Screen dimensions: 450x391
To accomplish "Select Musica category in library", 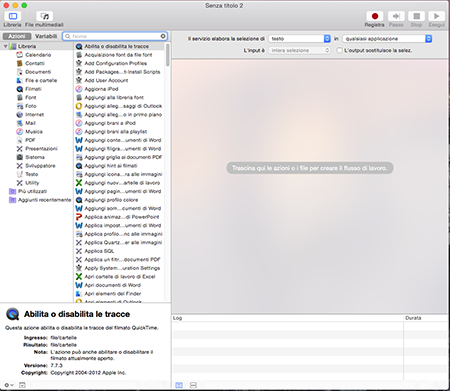I will coord(34,132).
